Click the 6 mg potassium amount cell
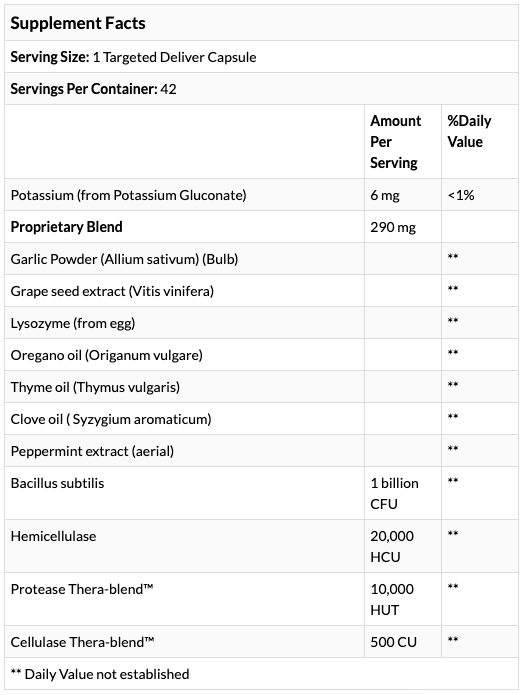 point(385,195)
